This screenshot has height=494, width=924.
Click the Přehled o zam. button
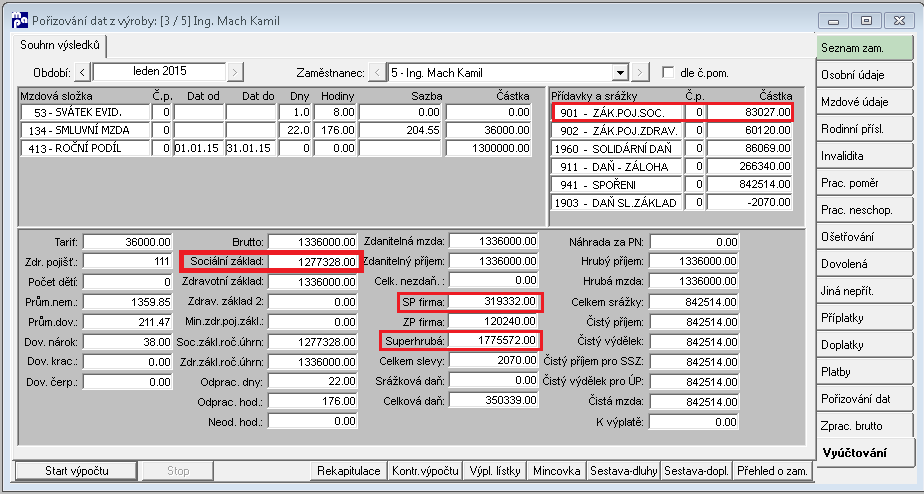coord(773,471)
